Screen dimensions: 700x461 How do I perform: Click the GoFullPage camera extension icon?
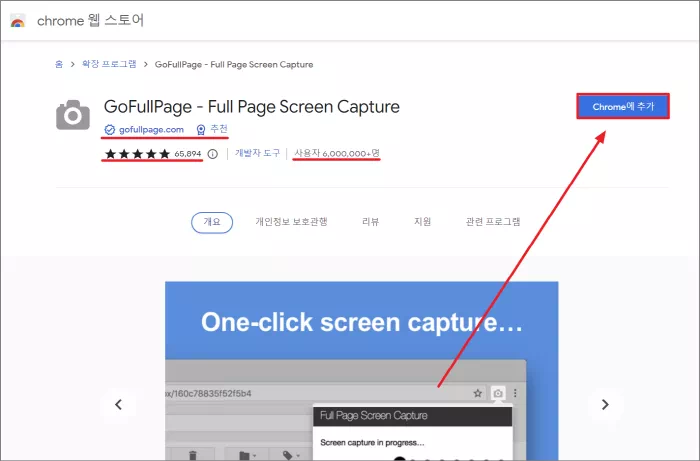pos(73,115)
